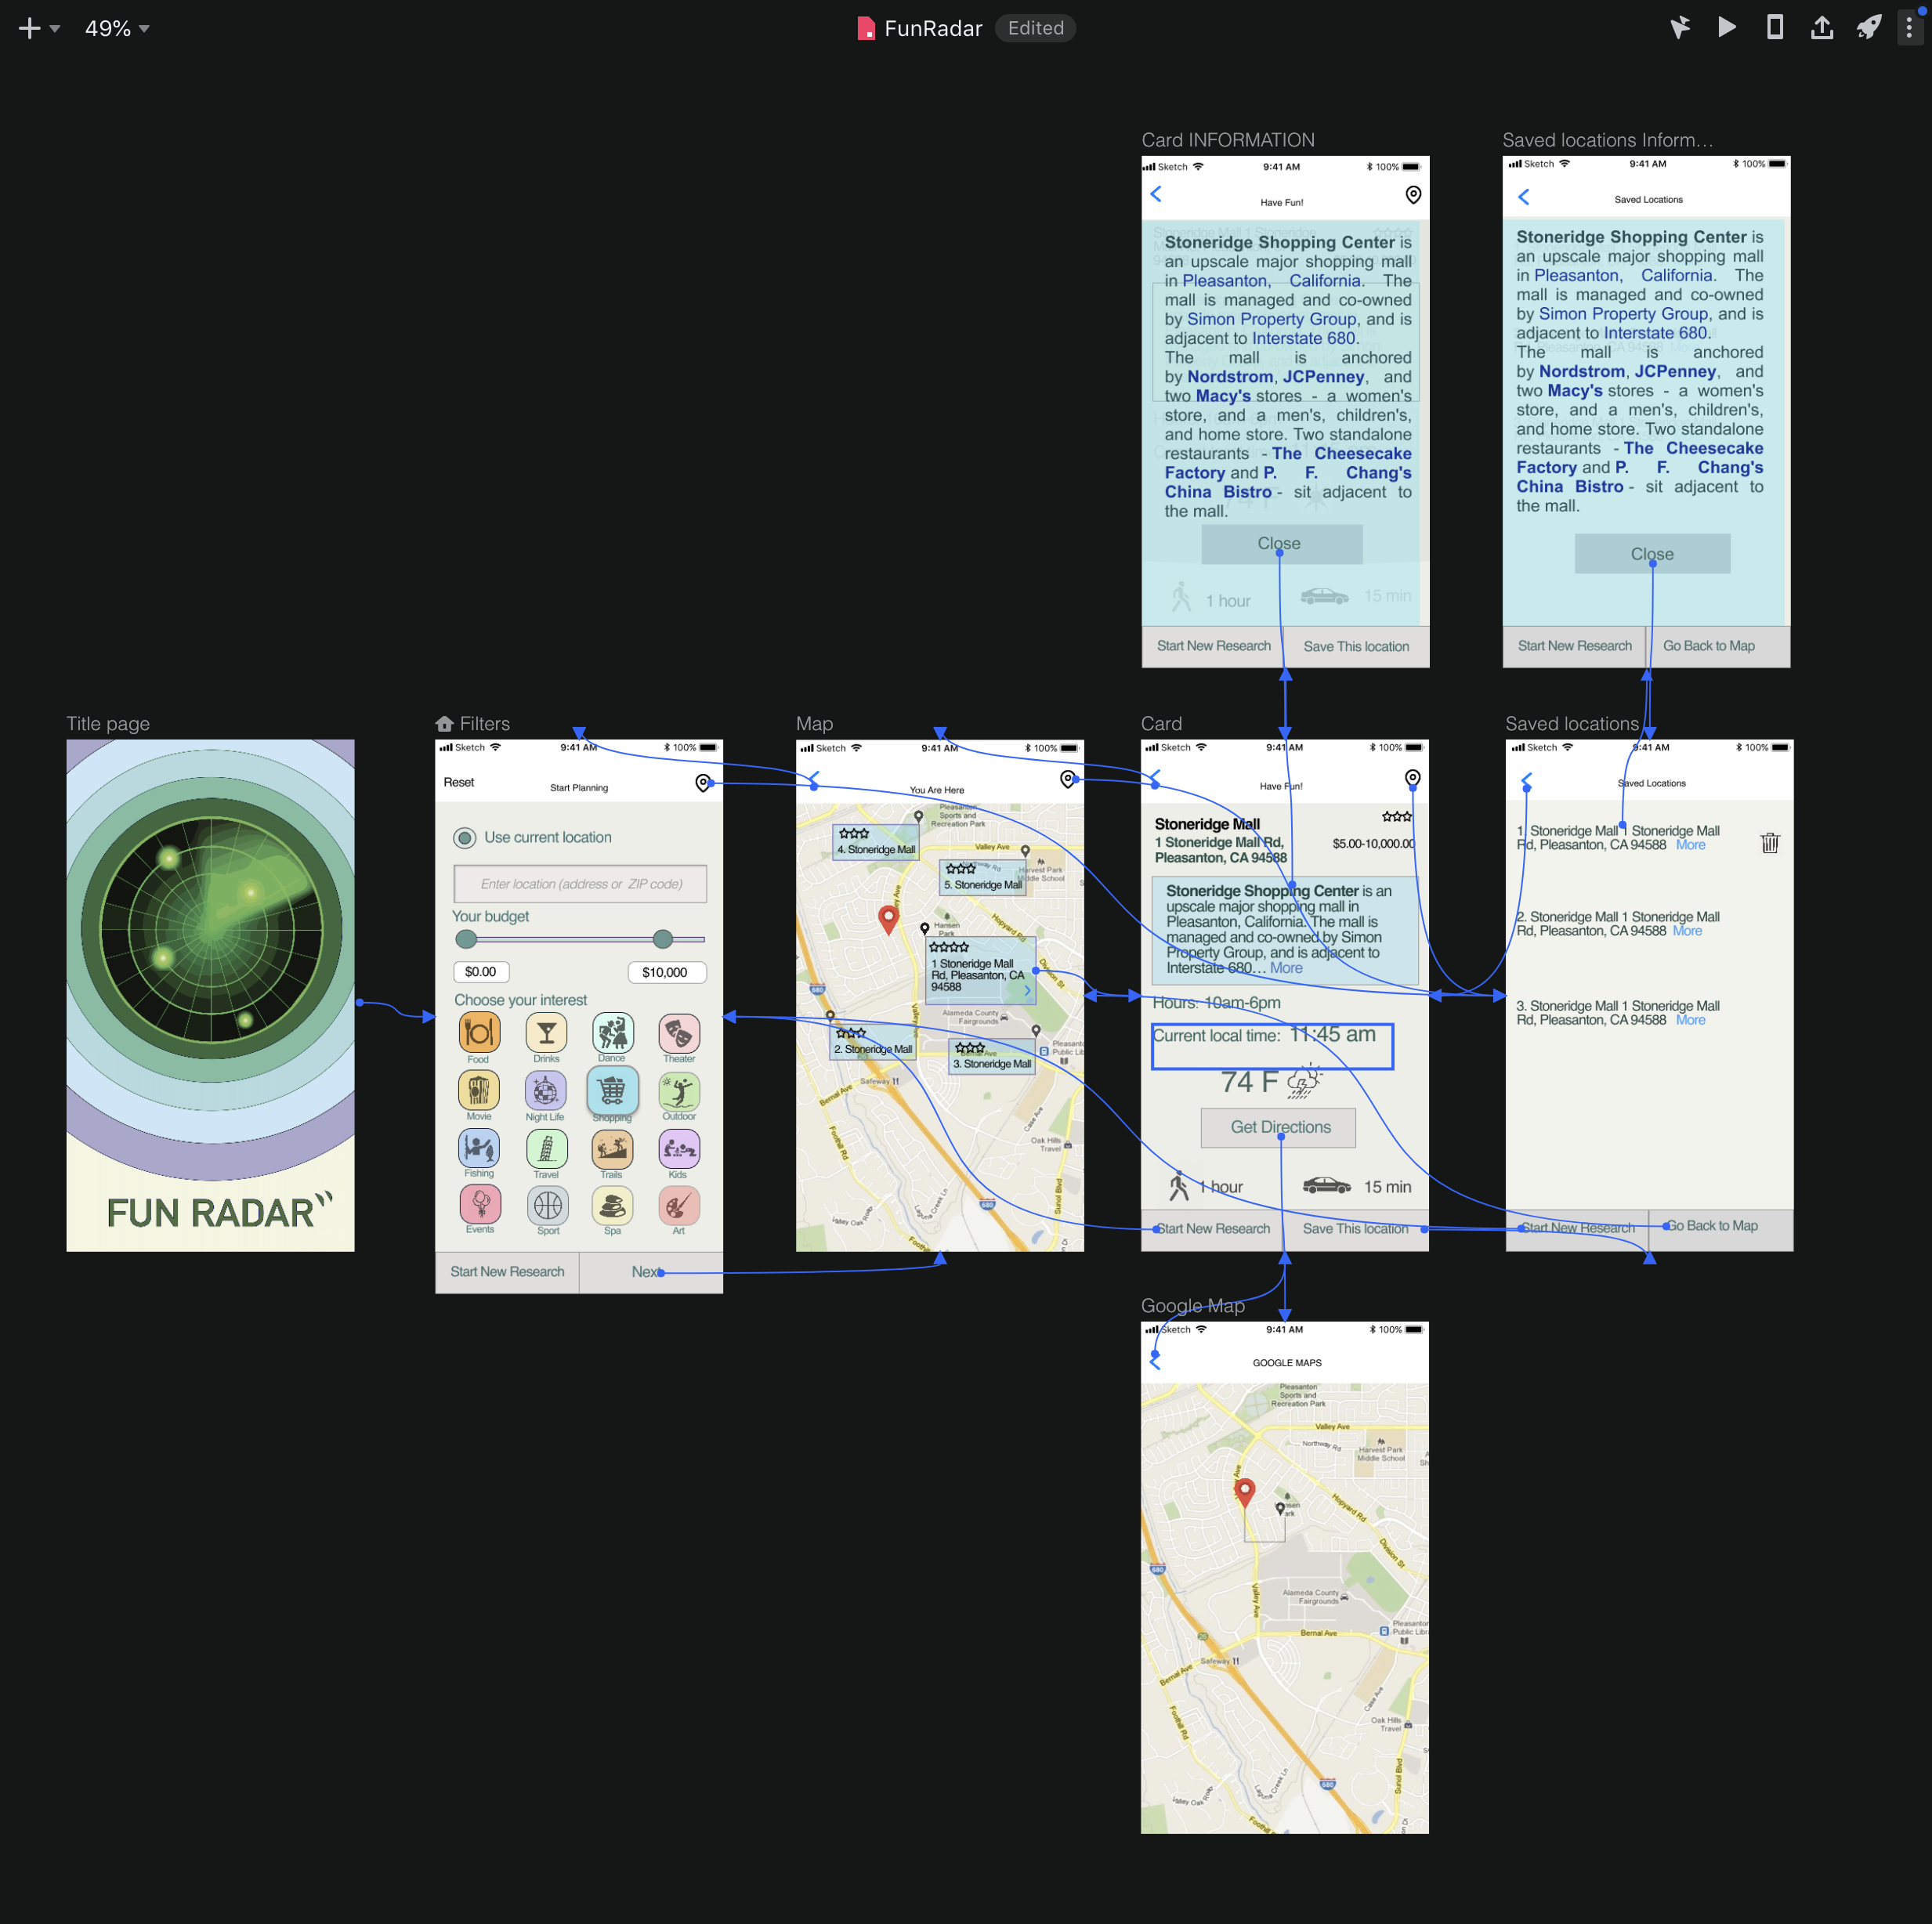Click the FunRadar document title
This screenshot has height=1924, width=1932.
(933, 28)
